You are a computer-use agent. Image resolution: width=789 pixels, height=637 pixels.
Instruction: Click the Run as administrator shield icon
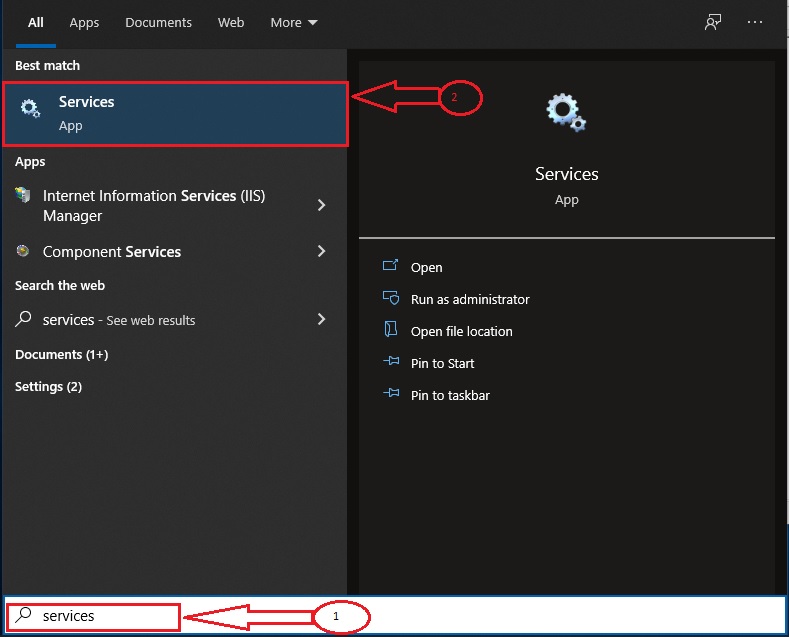tap(391, 299)
